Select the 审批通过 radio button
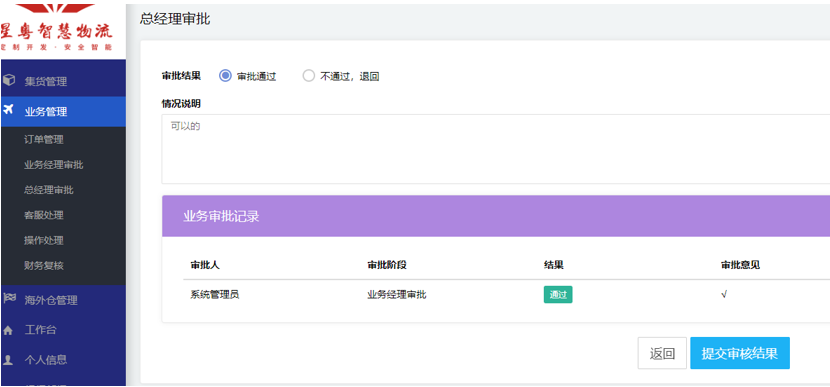The image size is (830, 387). 225,76
